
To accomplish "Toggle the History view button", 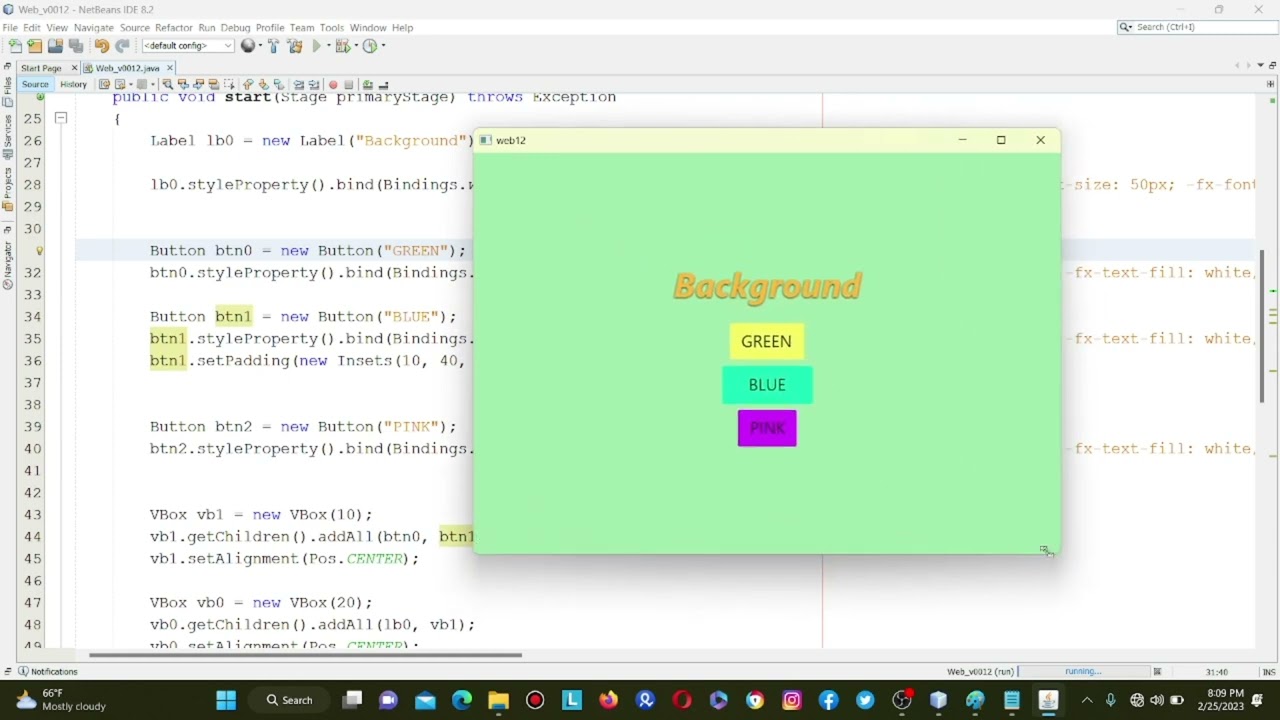I will [73, 85].
